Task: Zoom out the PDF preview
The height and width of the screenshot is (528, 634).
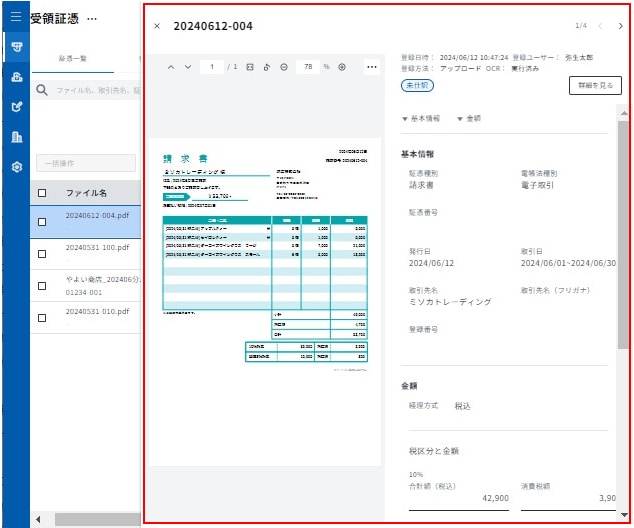Action: (284, 67)
